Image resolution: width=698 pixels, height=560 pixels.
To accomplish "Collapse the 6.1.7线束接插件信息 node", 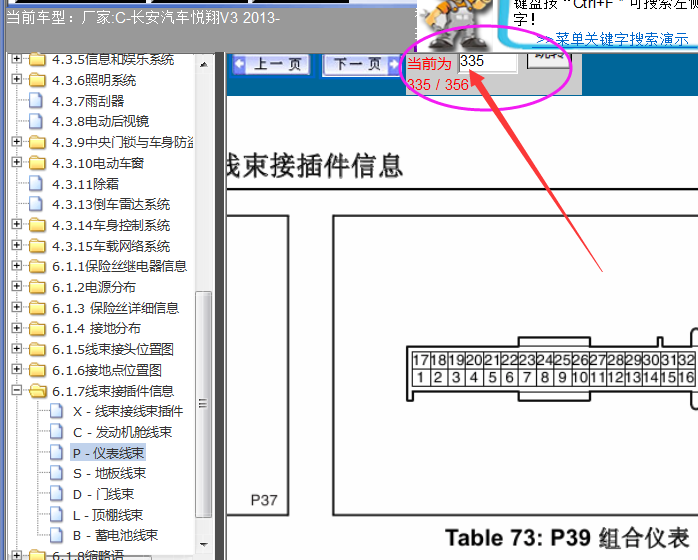I will 16,390.
